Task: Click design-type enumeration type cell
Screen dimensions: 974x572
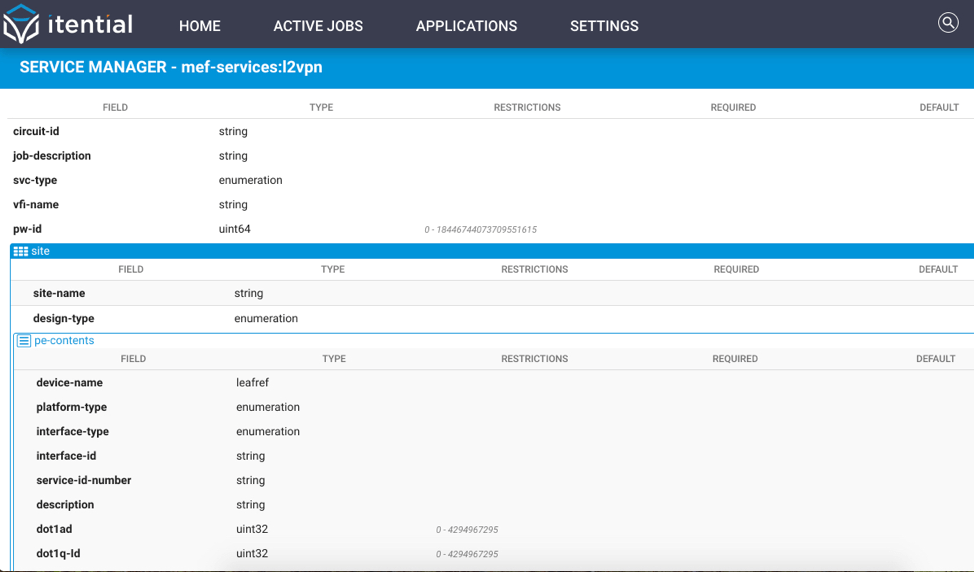Action: tap(266, 319)
